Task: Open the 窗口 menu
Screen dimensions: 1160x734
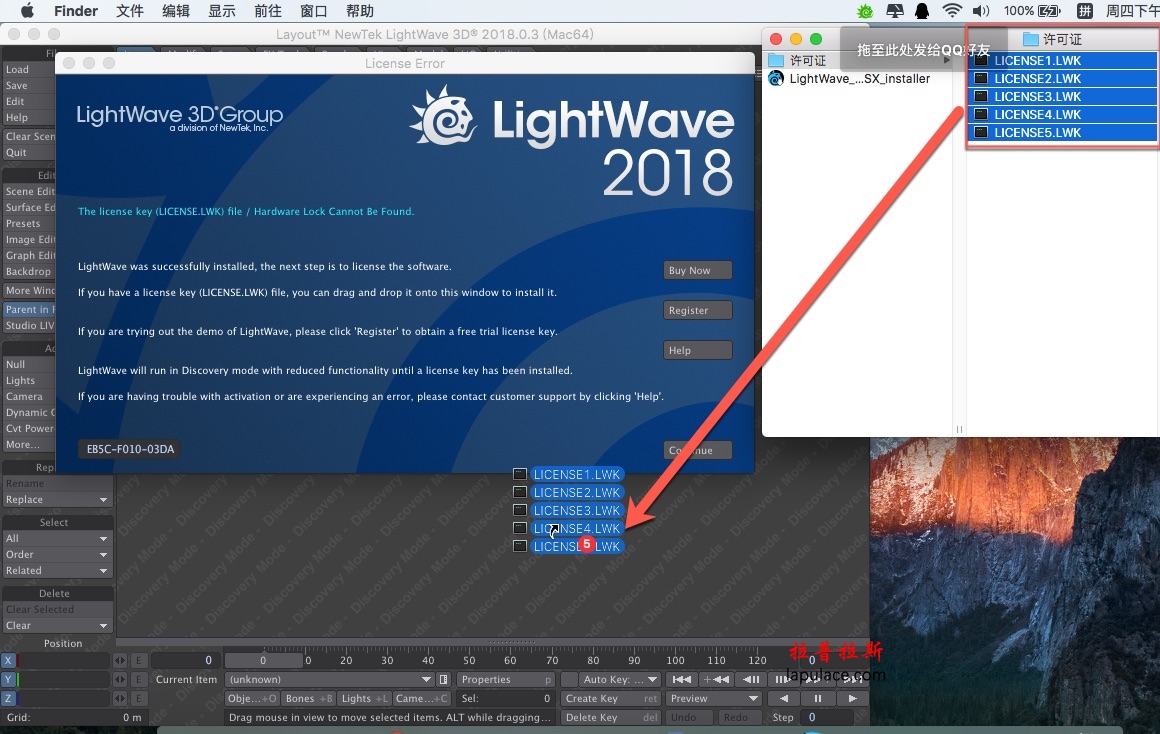Action: point(314,11)
